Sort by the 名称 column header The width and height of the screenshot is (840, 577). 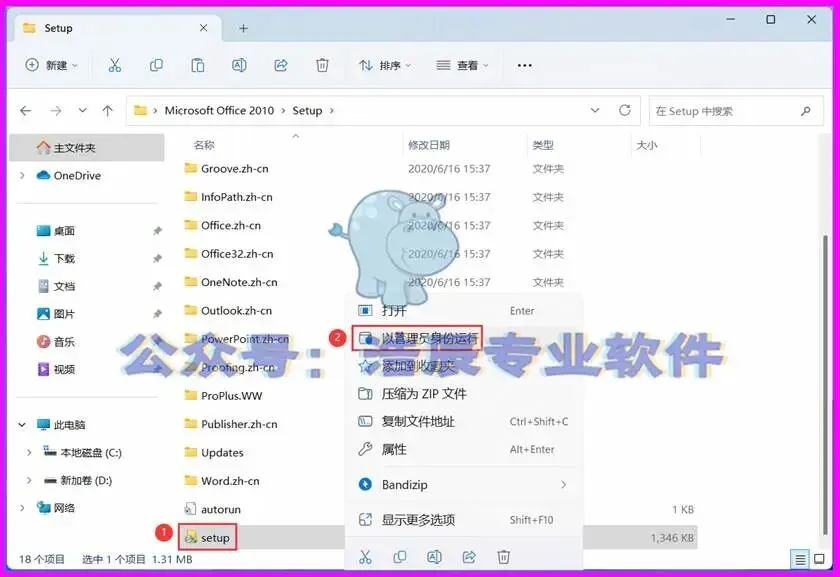(204, 145)
